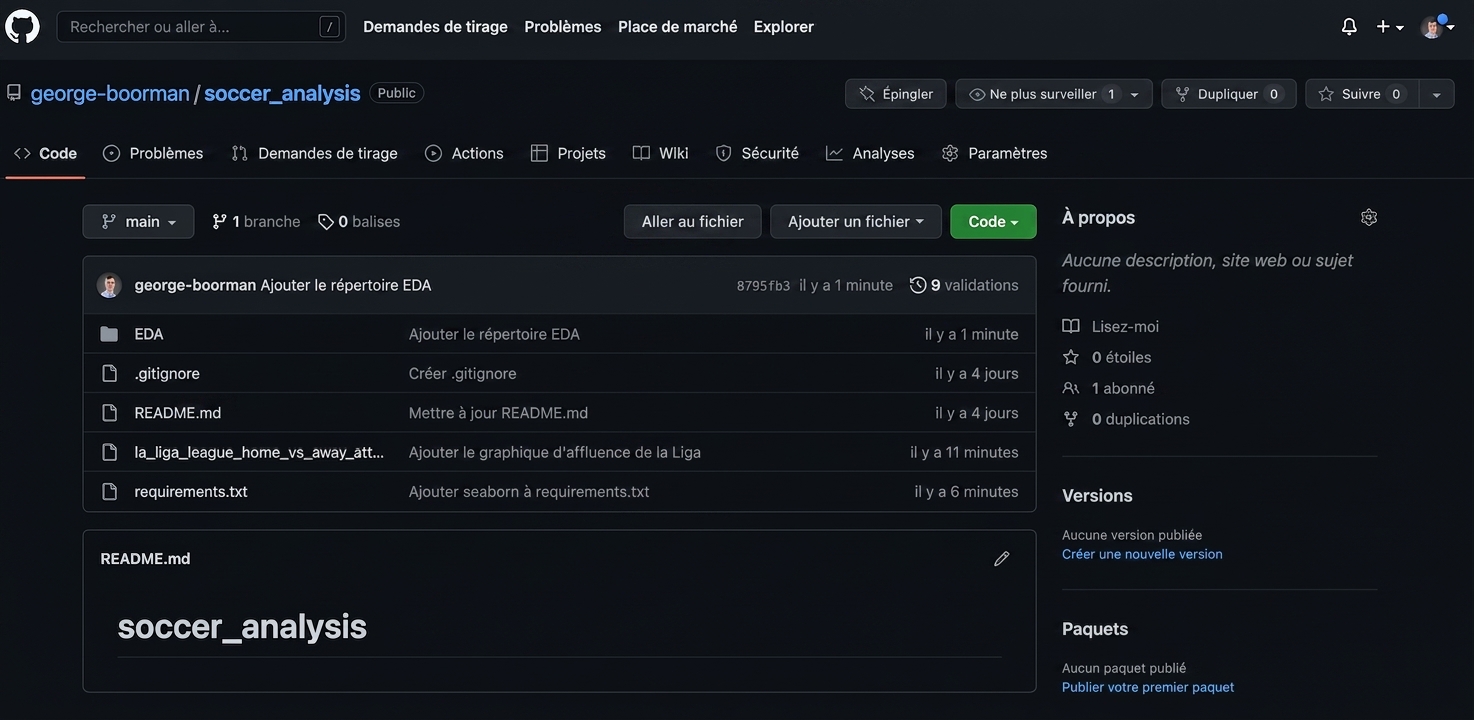The width and height of the screenshot is (1474, 720).
Task: View 0 duplications forks
Action: pos(1126,419)
